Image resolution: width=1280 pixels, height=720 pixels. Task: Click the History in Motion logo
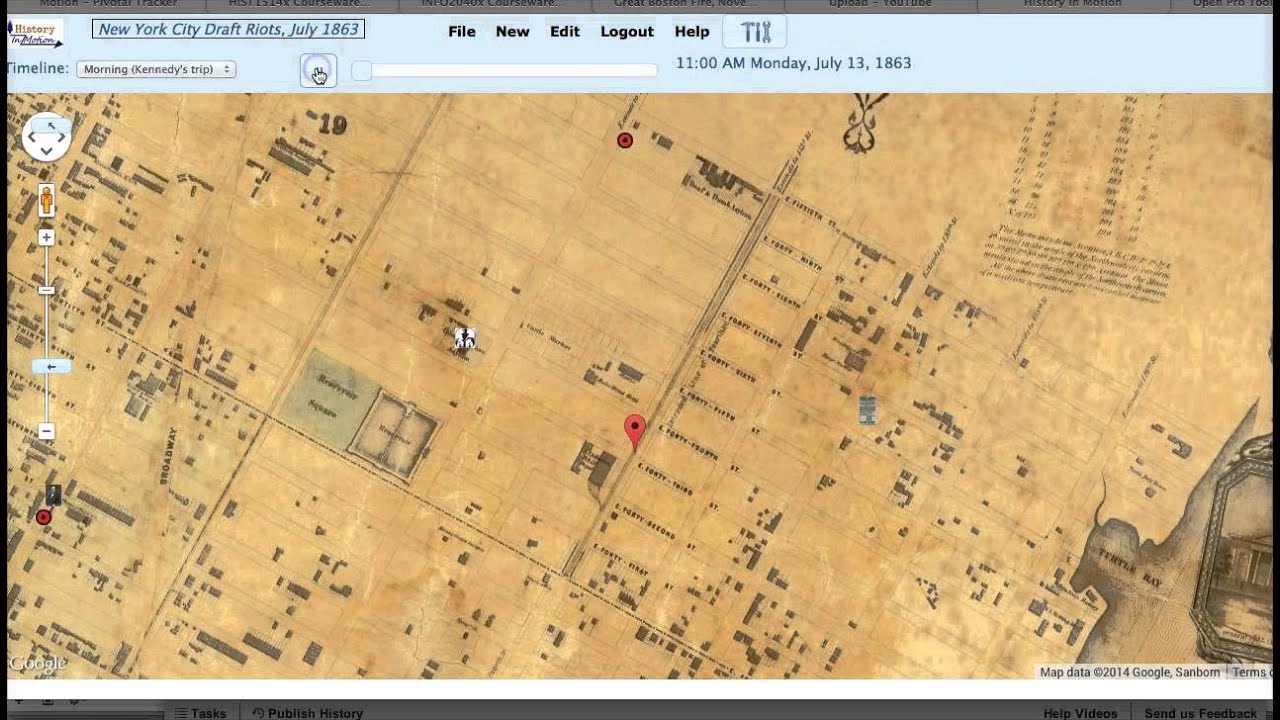pyautogui.click(x=36, y=33)
